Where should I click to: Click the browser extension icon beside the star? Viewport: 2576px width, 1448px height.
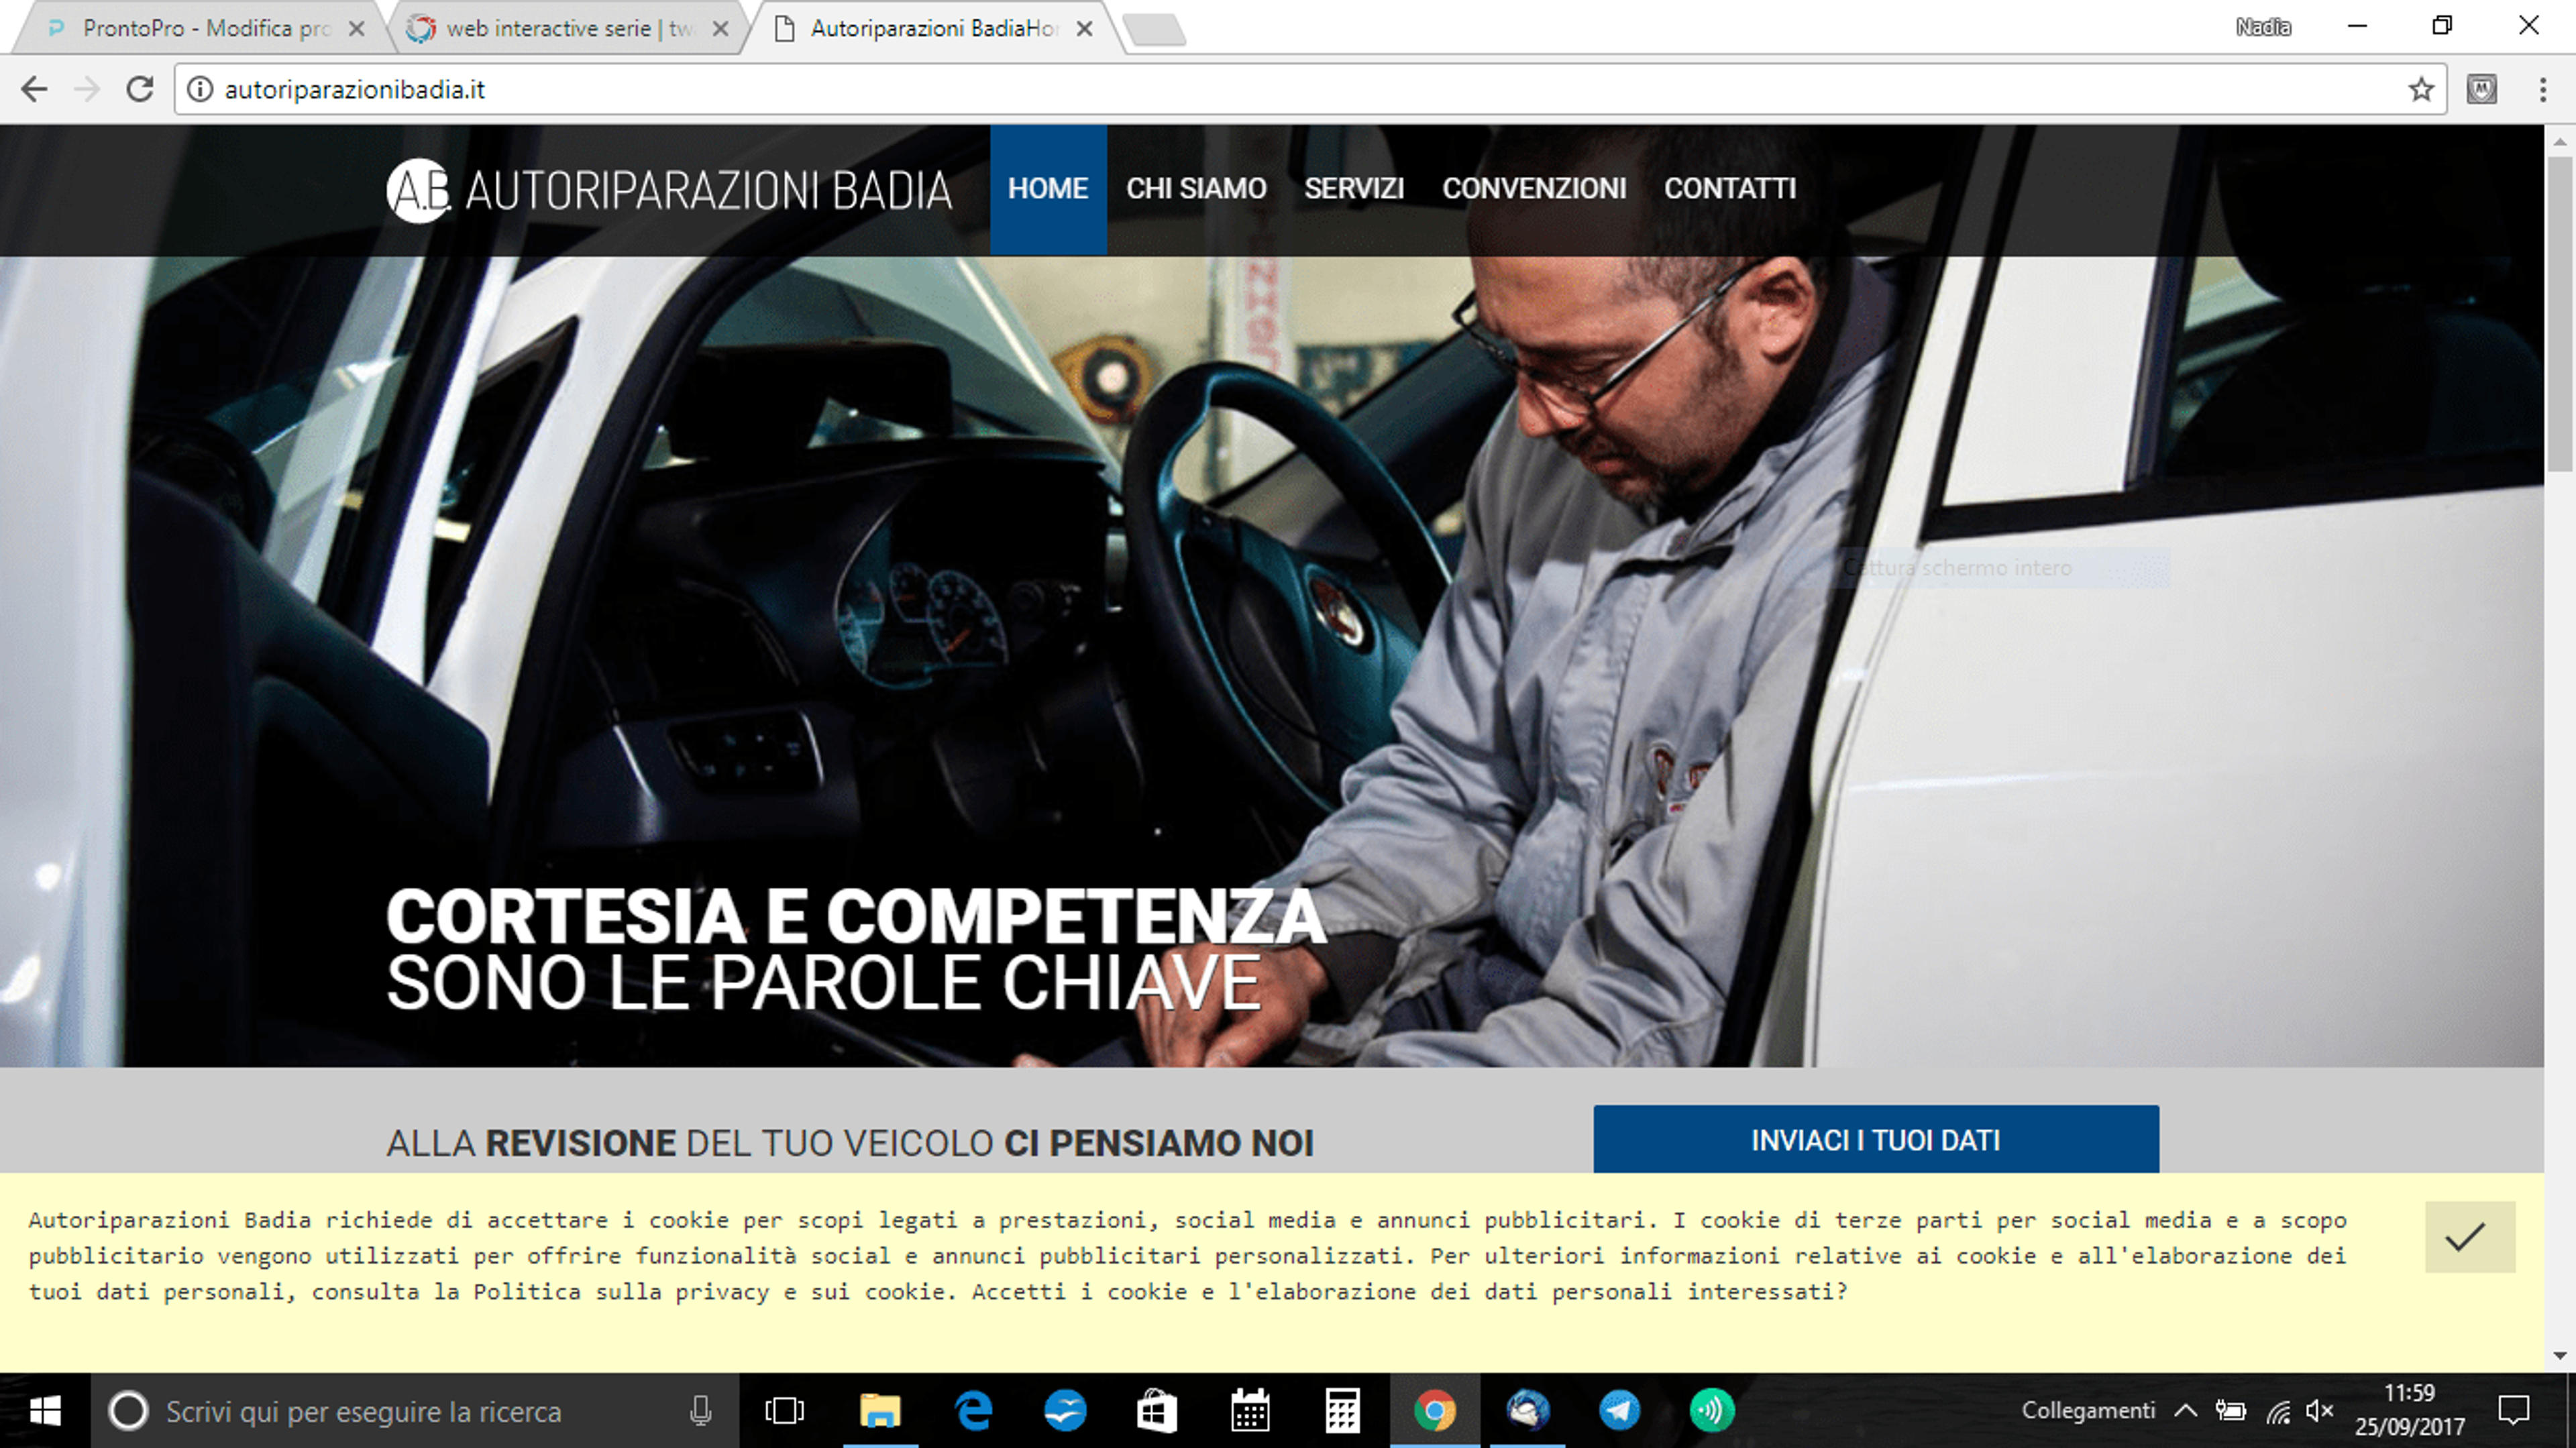tap(2481, 89)
